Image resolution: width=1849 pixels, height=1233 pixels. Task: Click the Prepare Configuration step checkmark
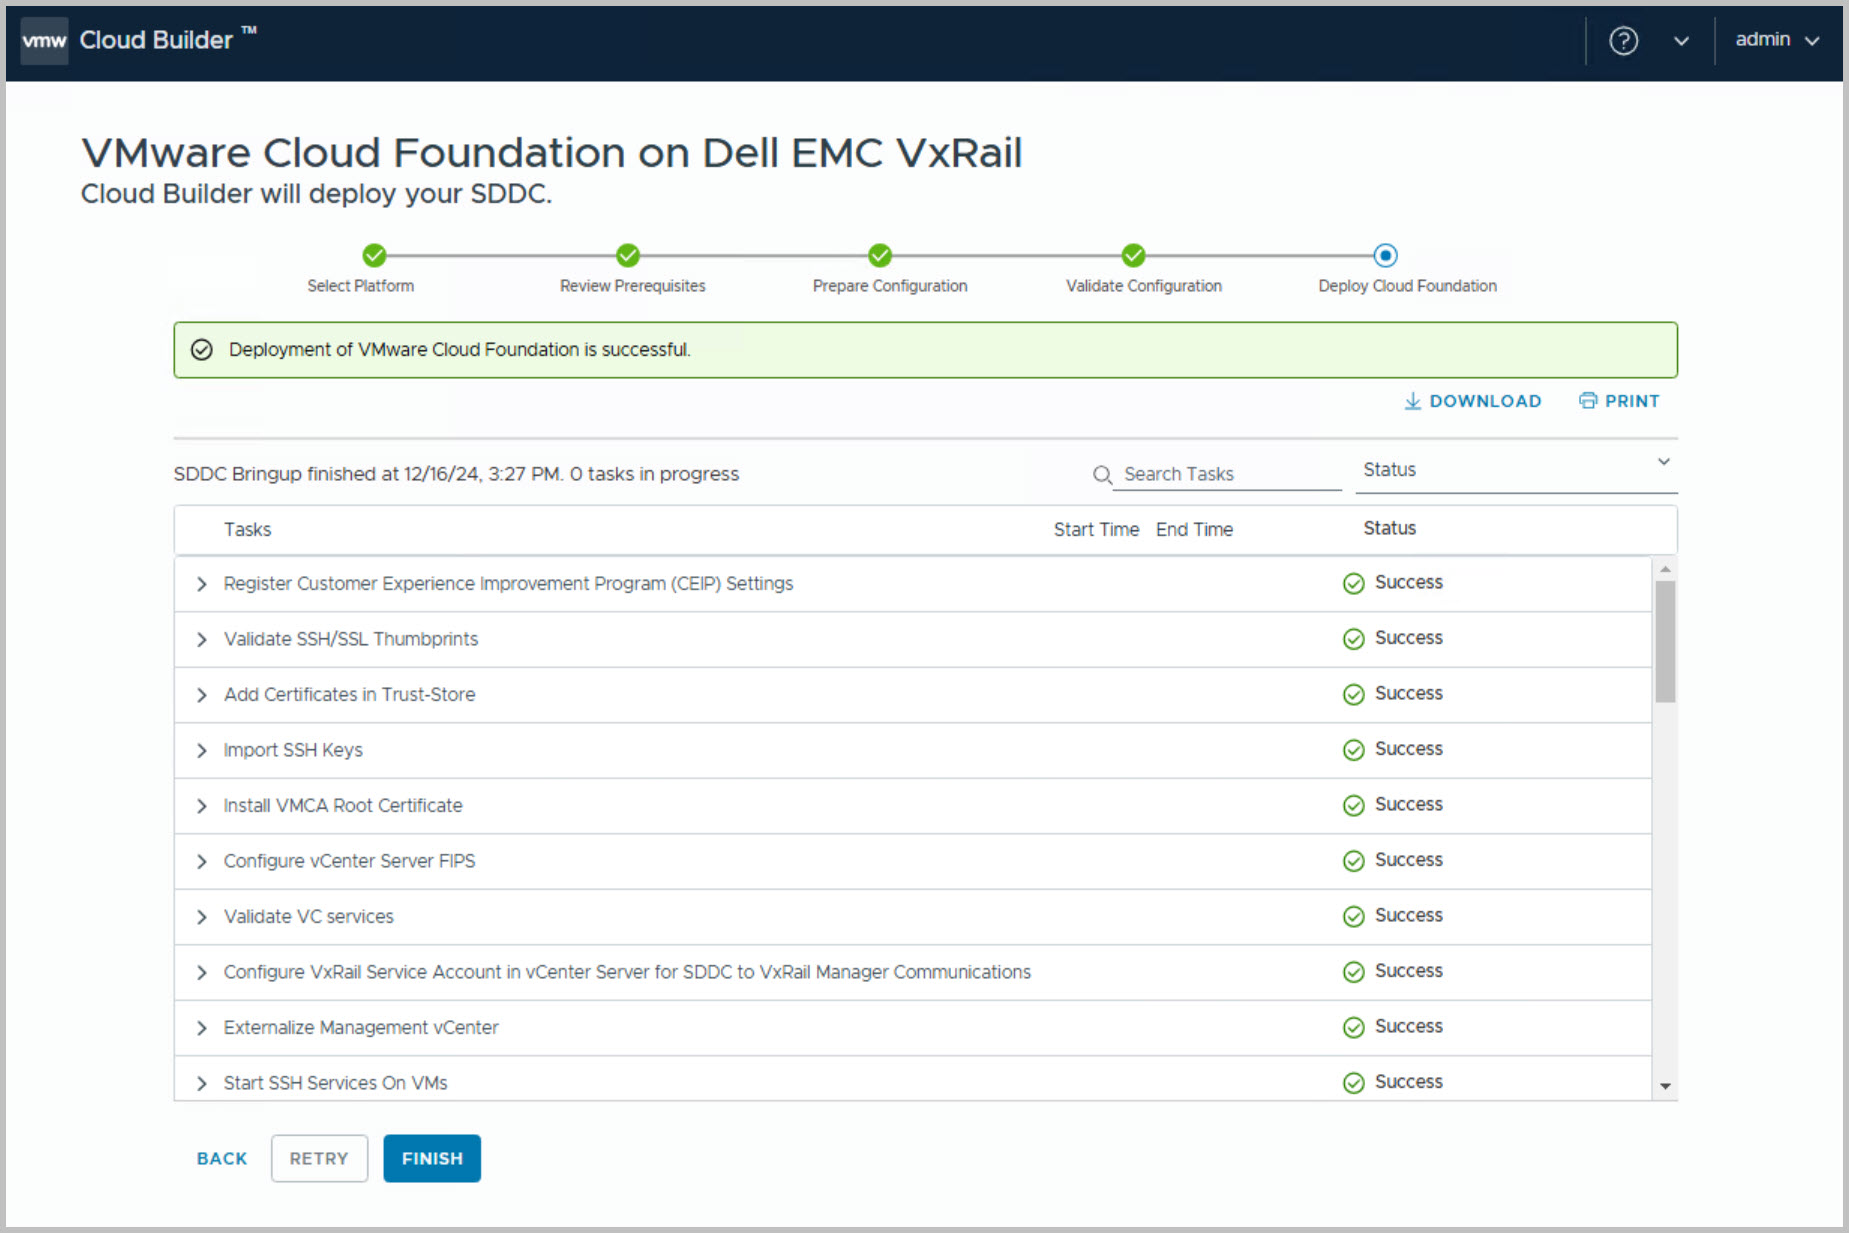tap(880, 256)
